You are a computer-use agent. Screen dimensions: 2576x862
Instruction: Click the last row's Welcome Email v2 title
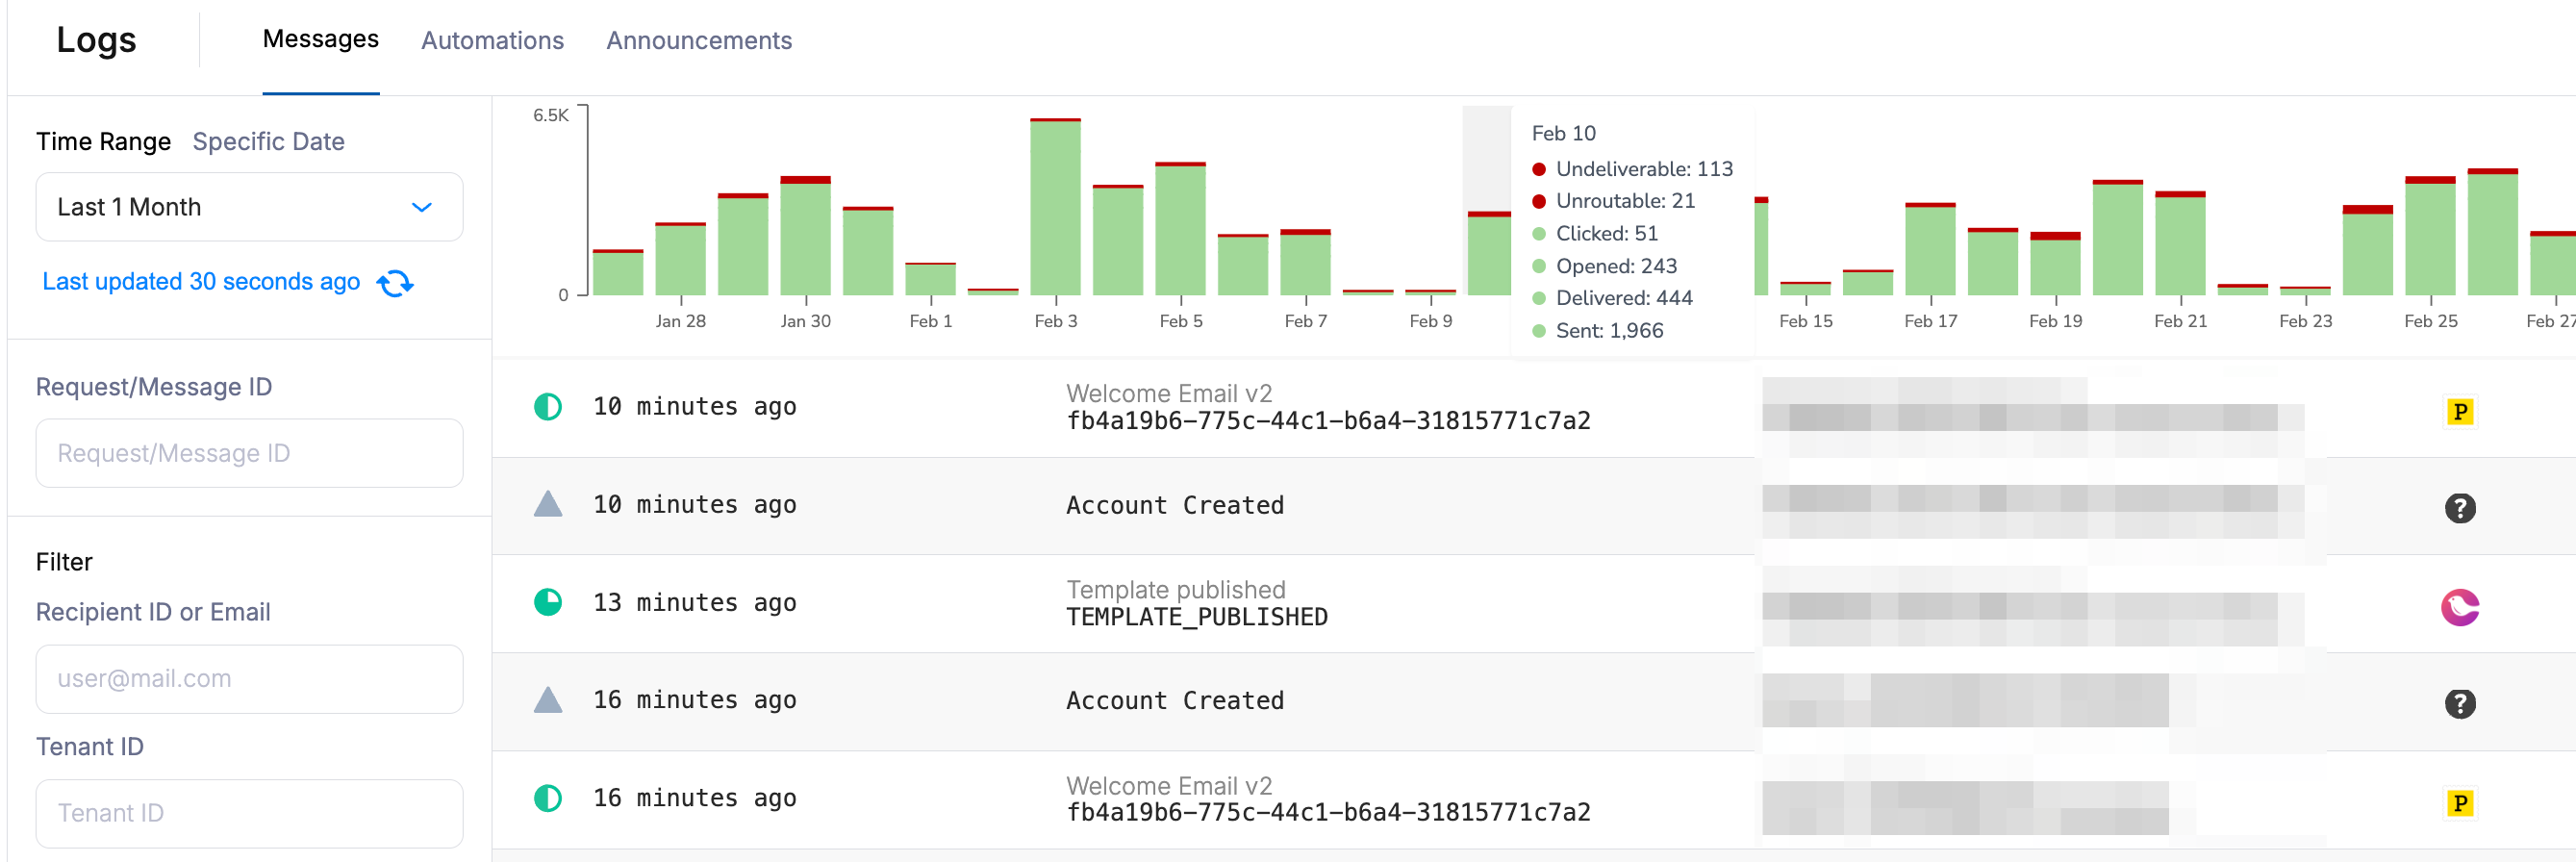click(x=1169, y=786)
